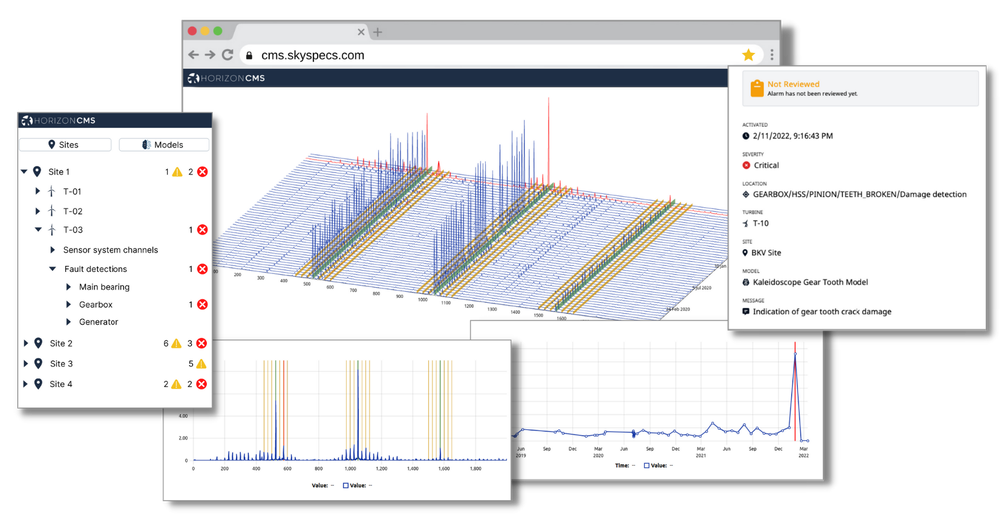Click Site 4 red critical icon
This screenshot has width=1000, height=530.
click(202, 384)
